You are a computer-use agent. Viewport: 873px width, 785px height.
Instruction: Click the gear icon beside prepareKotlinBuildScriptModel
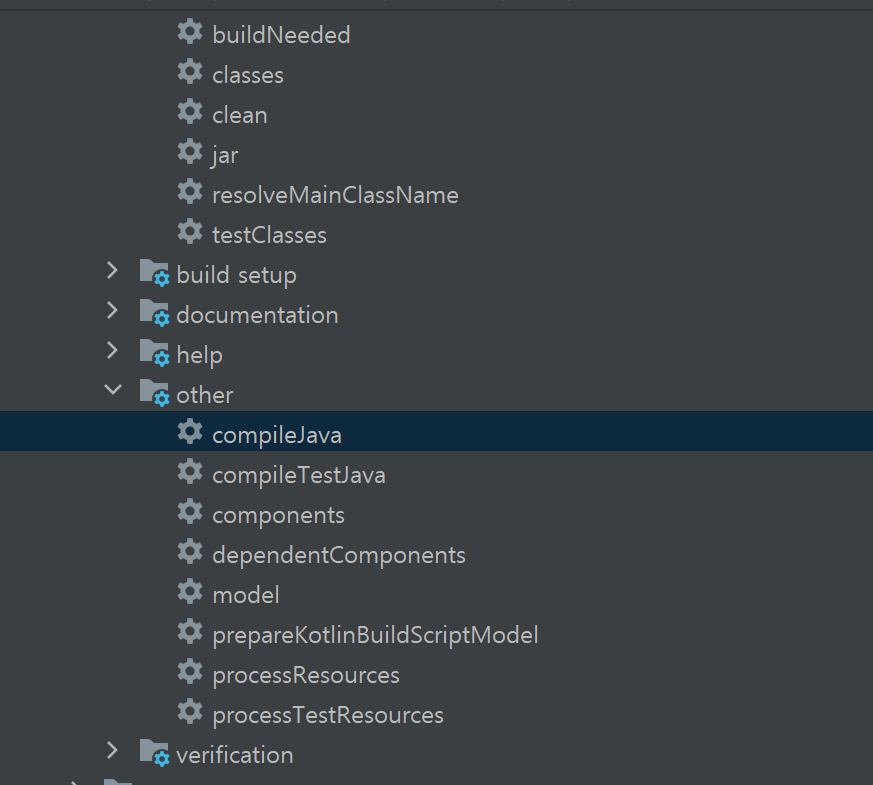(190, 632)
